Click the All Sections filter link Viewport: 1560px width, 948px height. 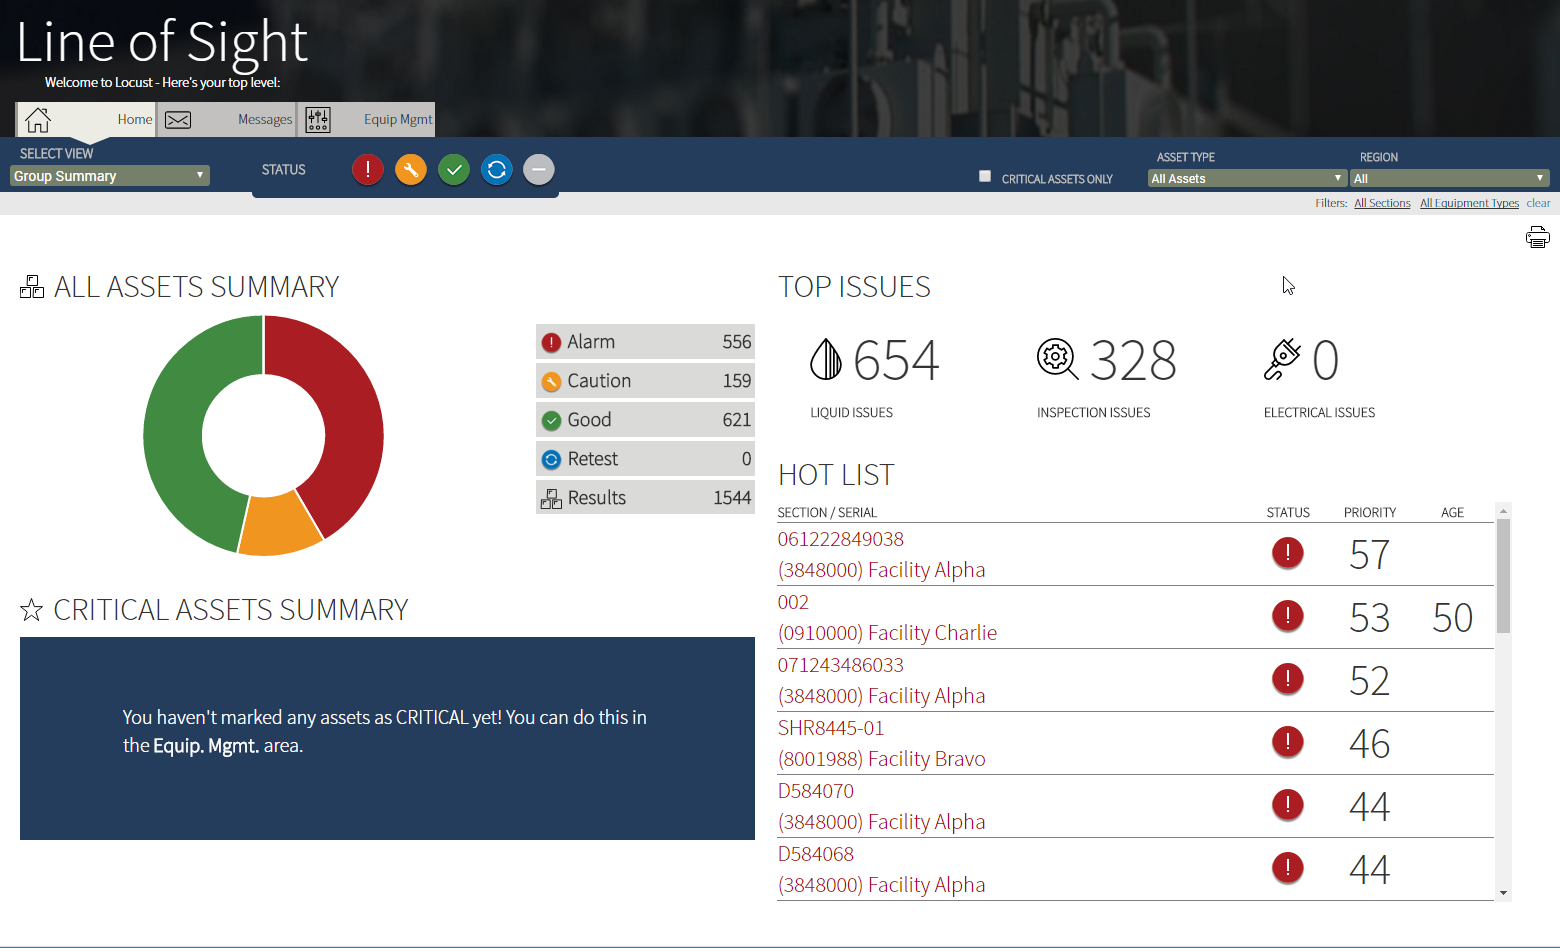click(1382, 202)
